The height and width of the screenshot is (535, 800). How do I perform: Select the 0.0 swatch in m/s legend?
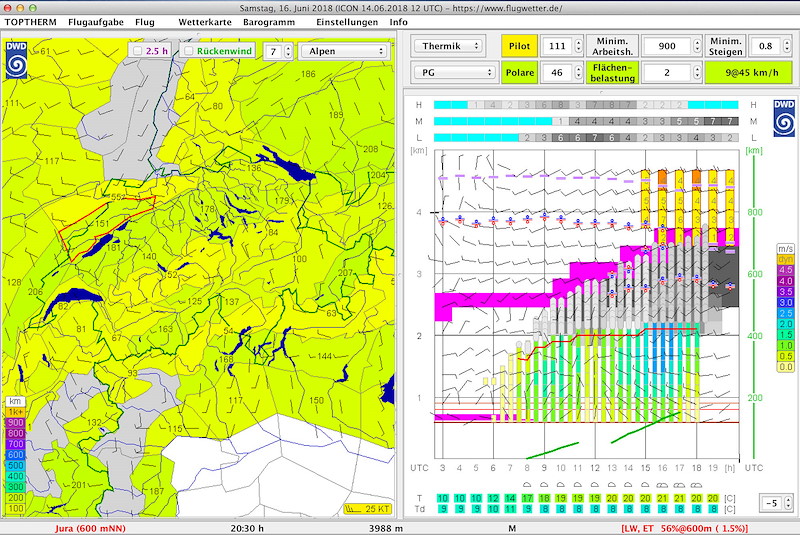(x=785, y=367)
